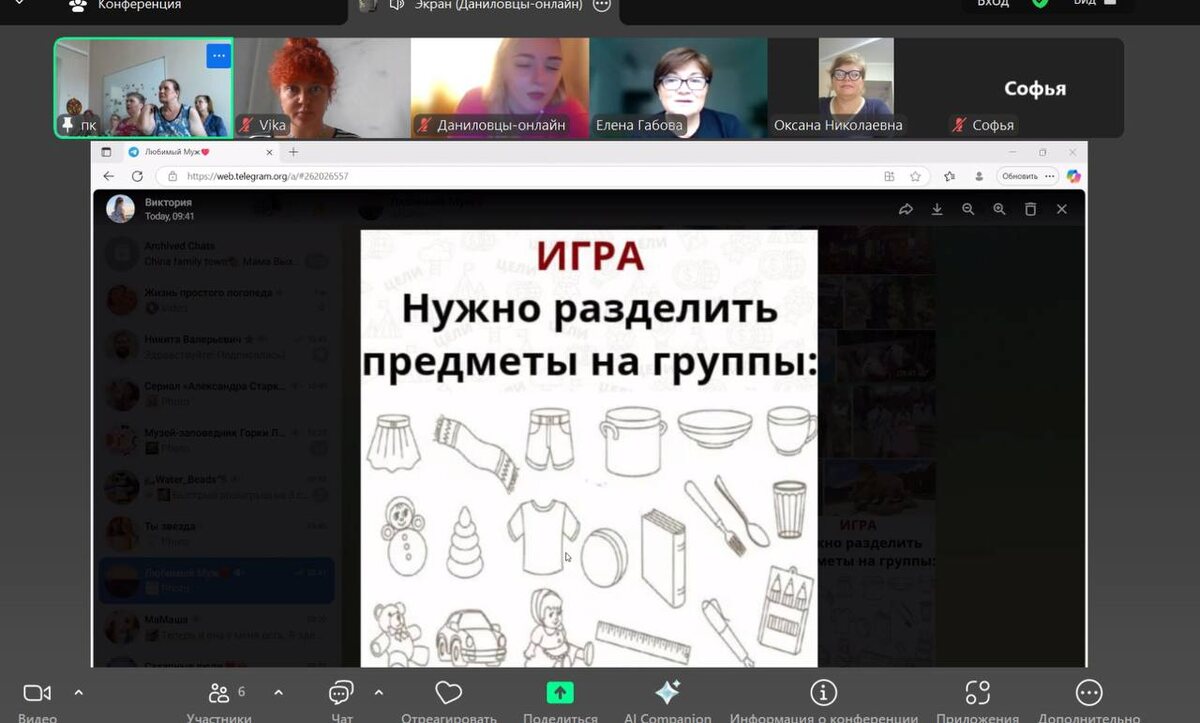The height and width of the screenshot is (723, 1200).
Task: Open the highlighted Любимый Муж chat
Action: [x=216, y=580]
